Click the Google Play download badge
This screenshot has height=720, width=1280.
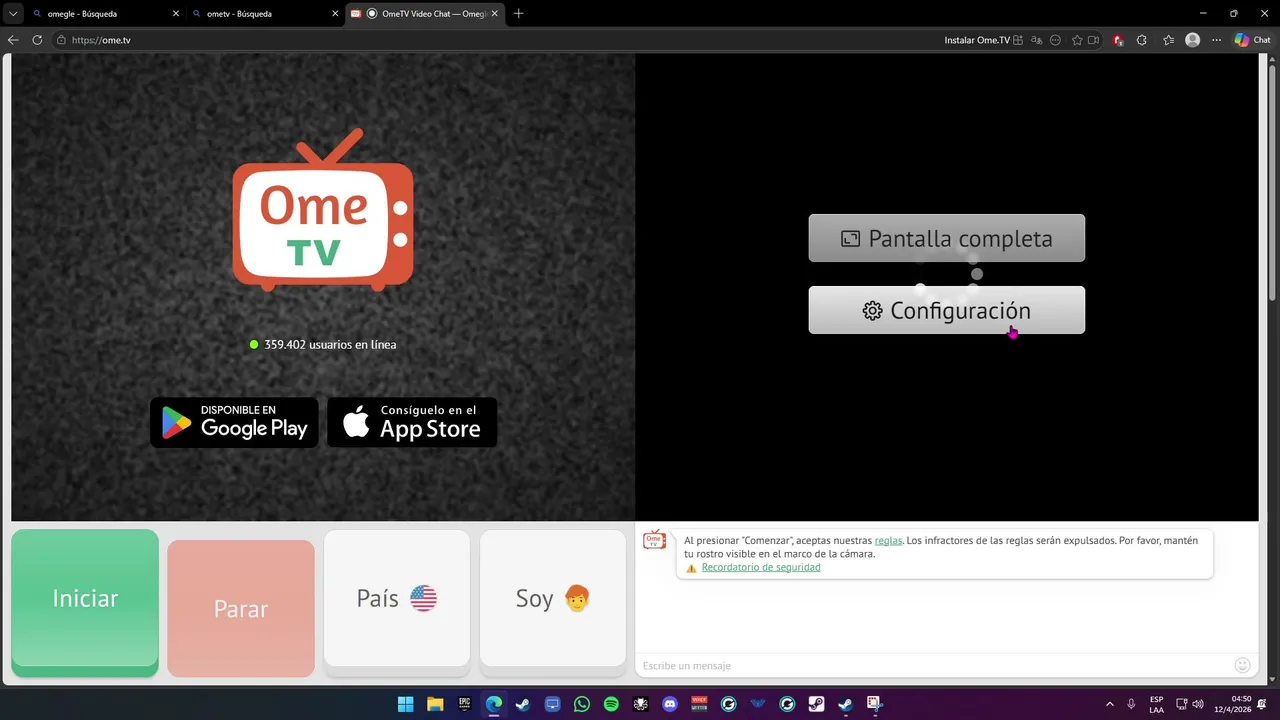click(x=234, y=422)
